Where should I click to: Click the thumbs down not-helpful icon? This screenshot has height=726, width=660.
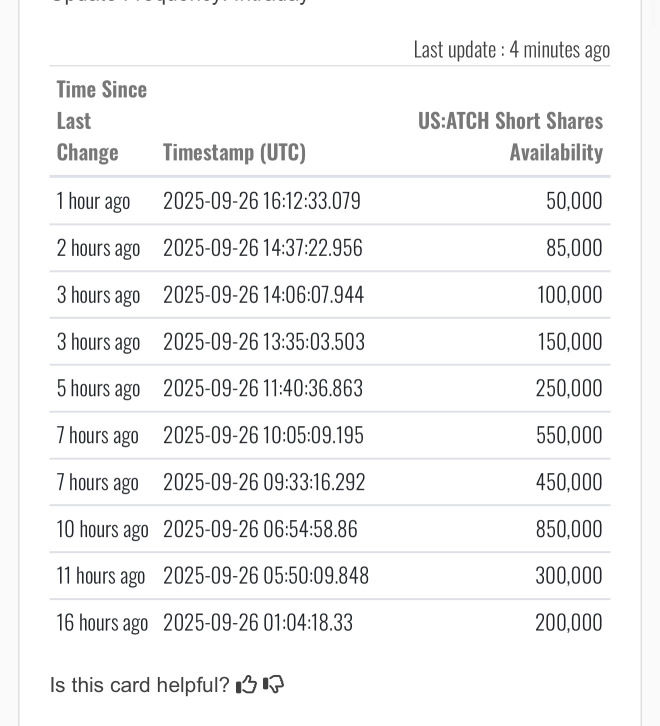[273, 685]
